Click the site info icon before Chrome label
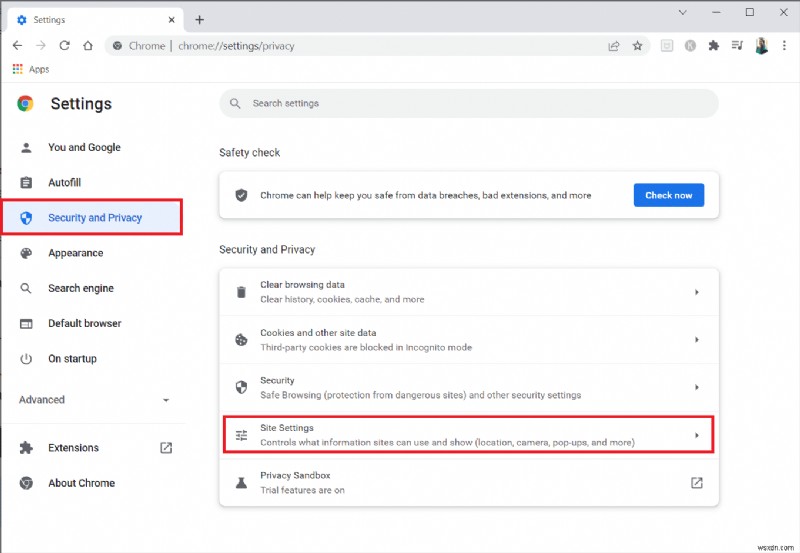The image size is (800, 553). tap(117, 46)
